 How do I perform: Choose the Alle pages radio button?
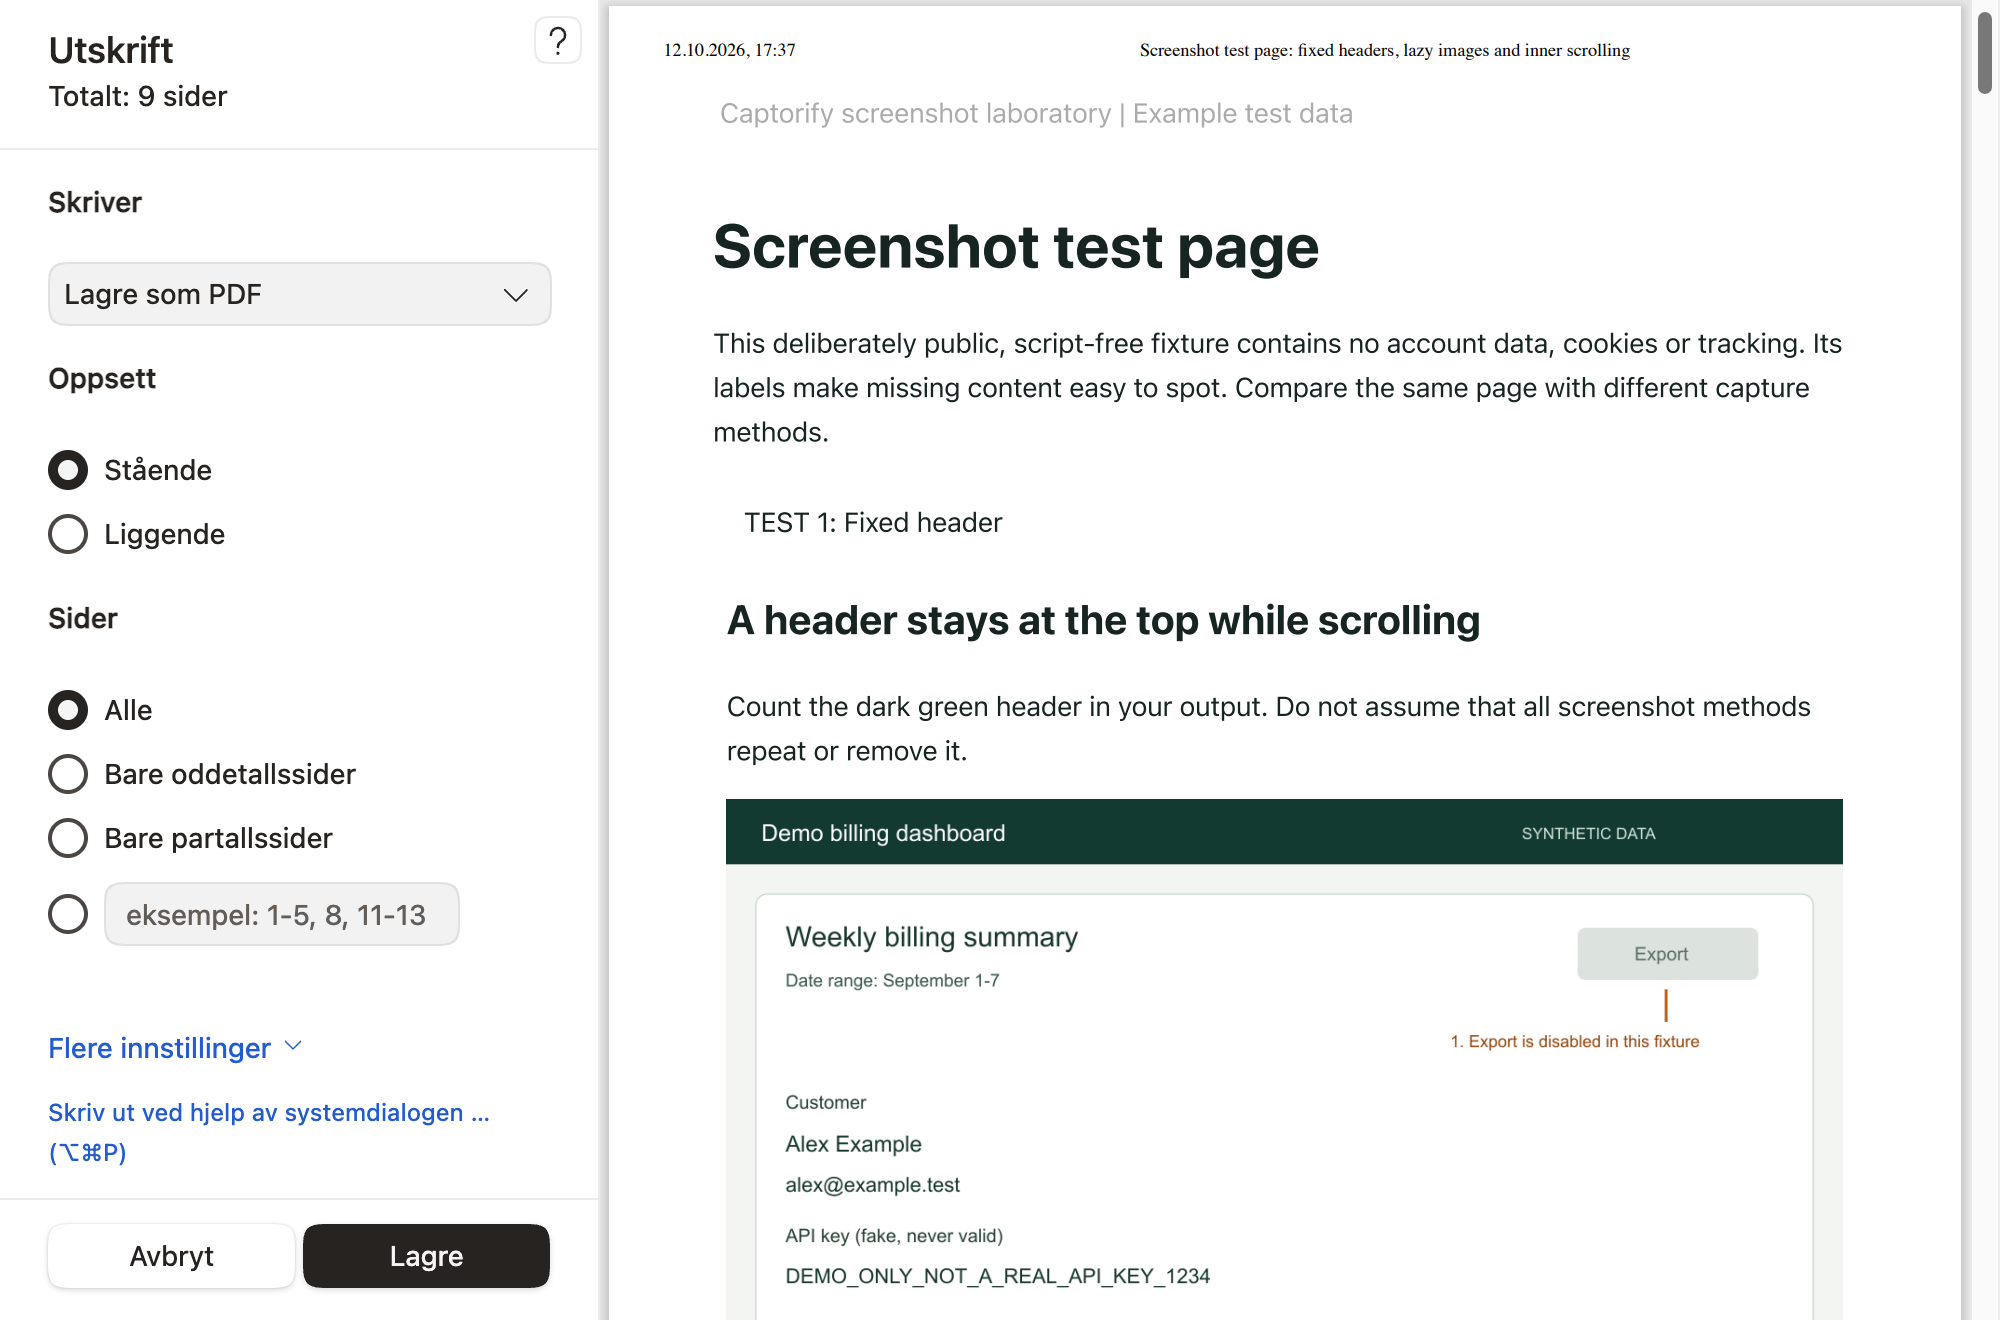[68, 710]
